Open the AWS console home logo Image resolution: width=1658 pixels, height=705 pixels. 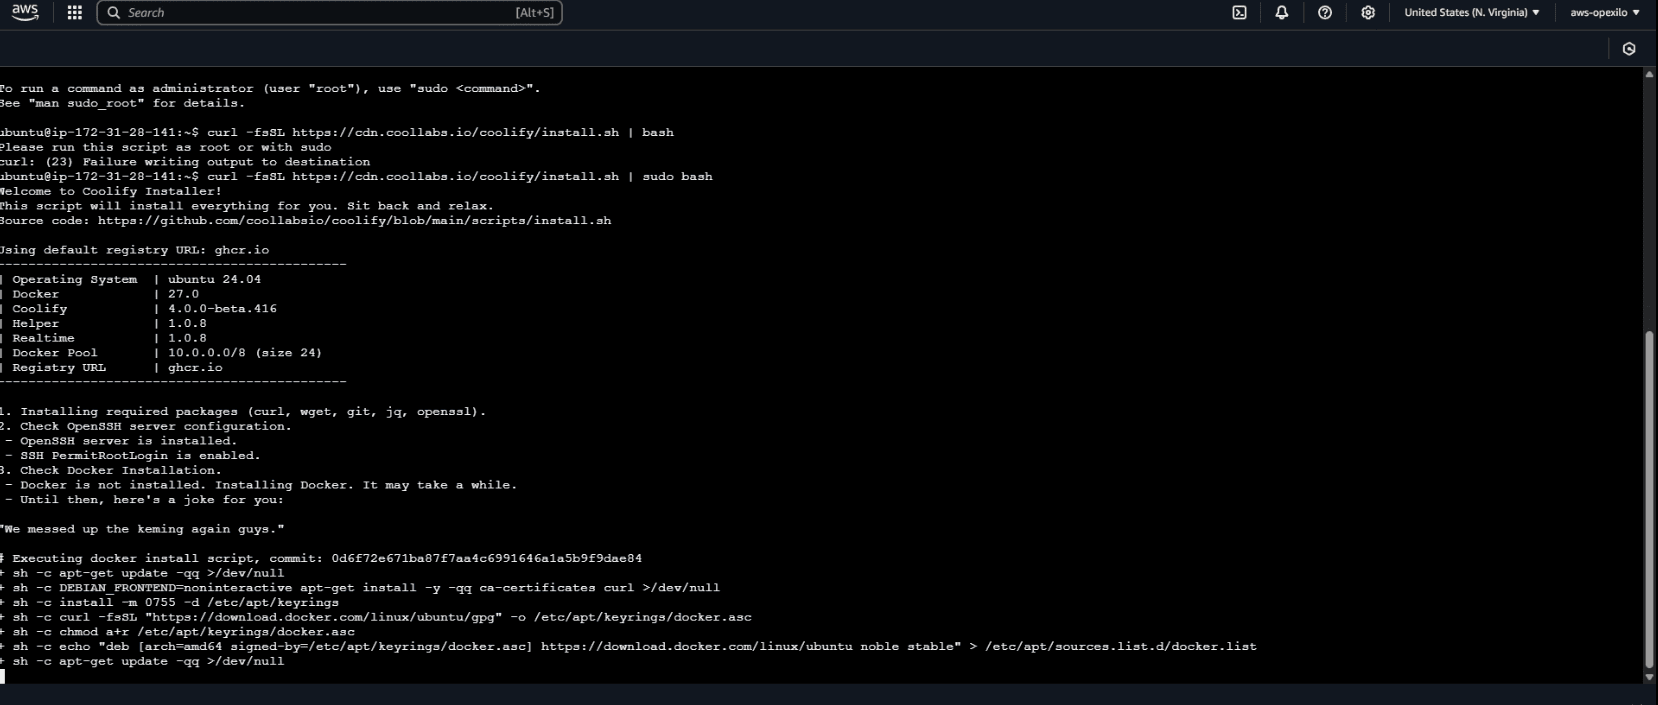coord(25,12)
